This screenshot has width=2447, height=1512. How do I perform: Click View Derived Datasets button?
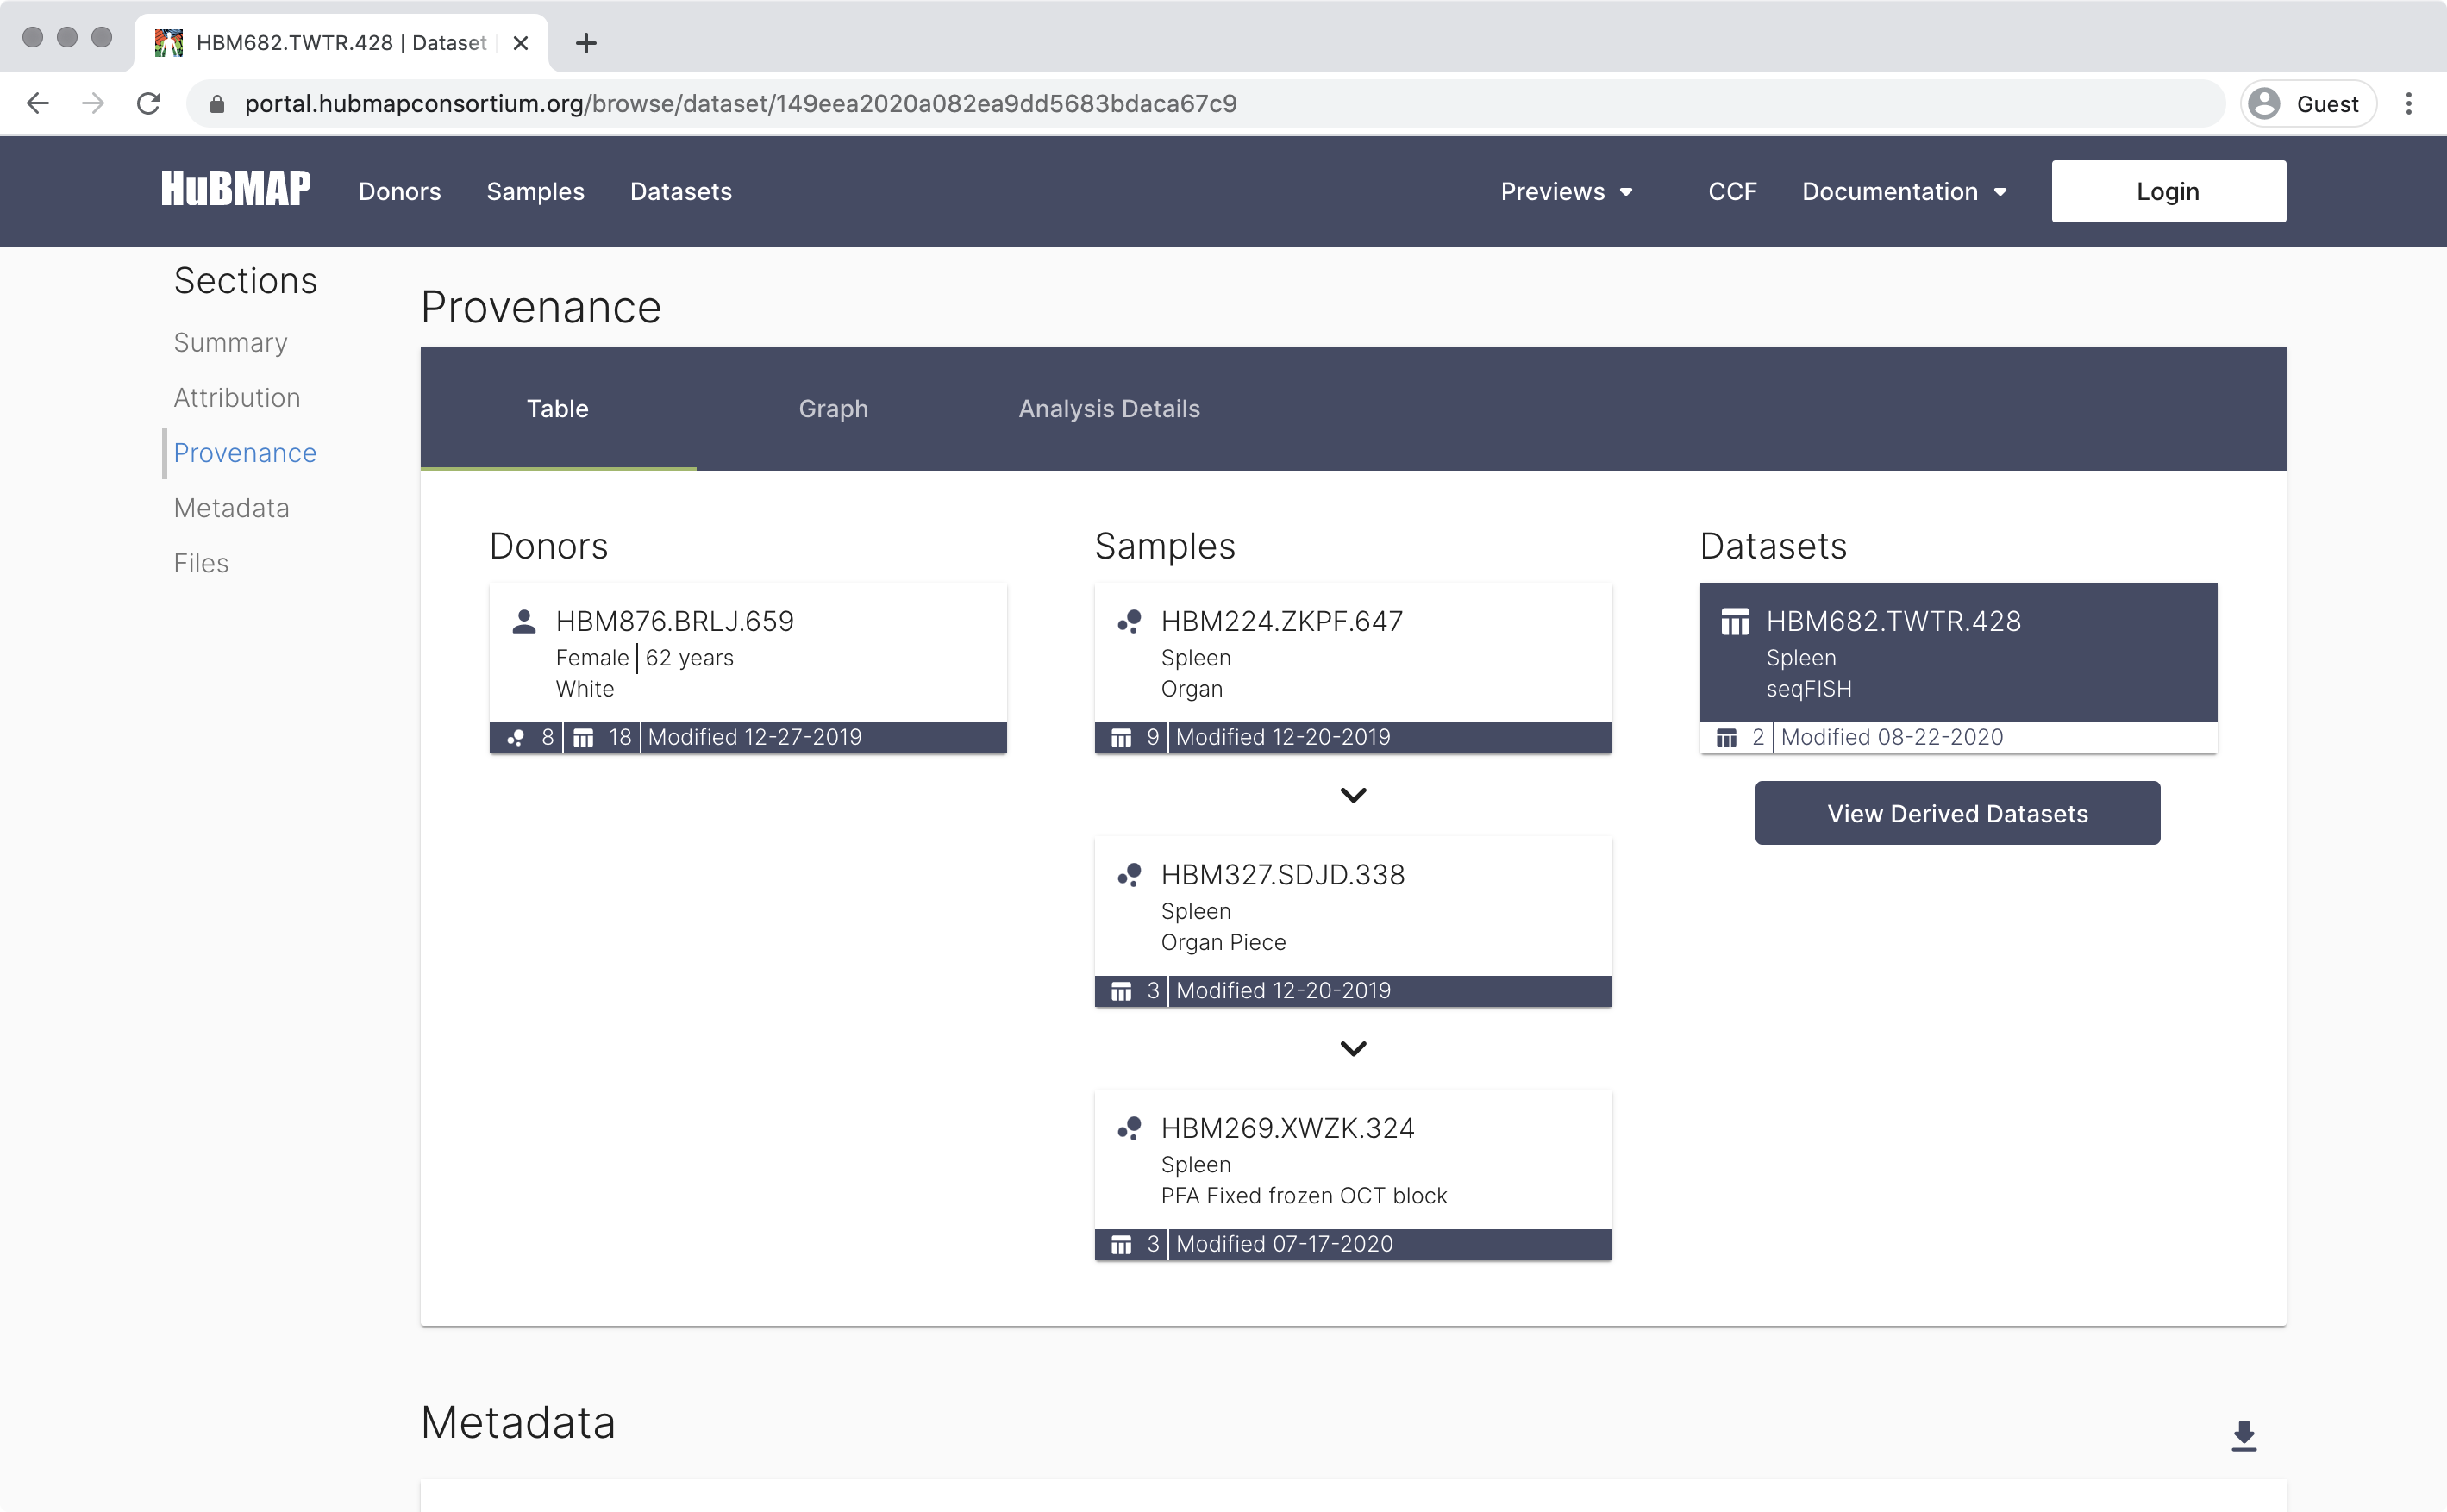coord(1957,813)
